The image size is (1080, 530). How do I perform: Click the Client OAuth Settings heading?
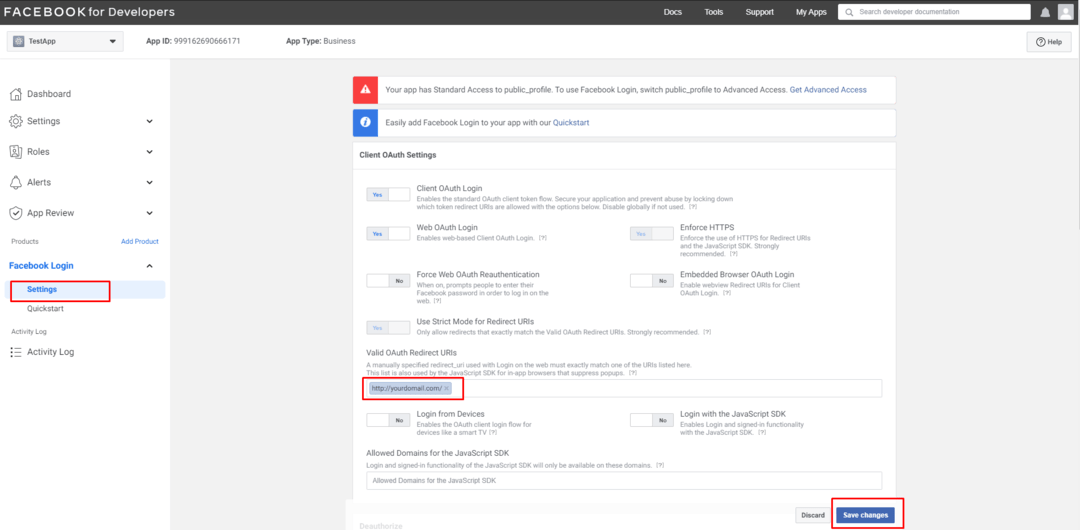pos(397,155)
